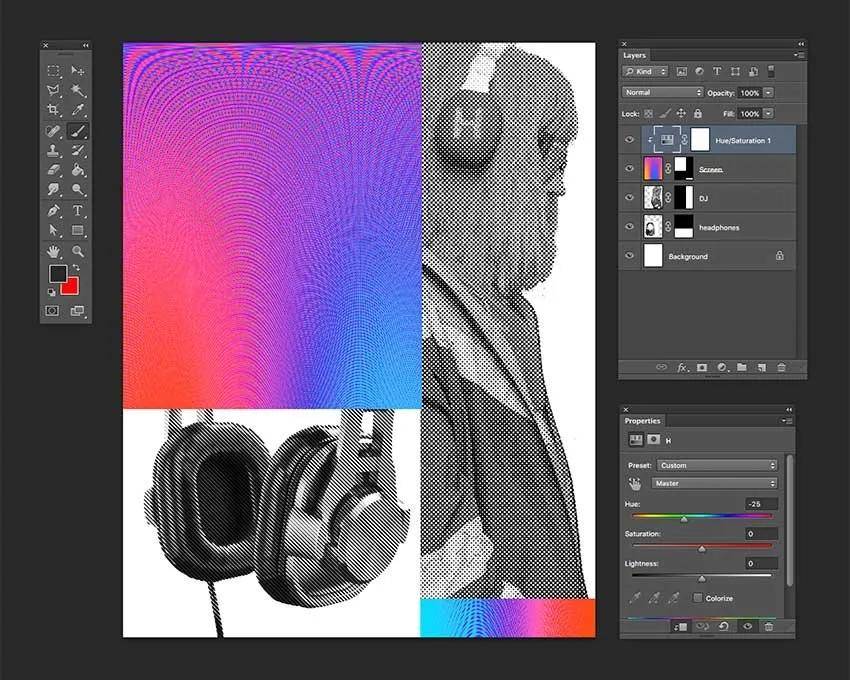
Task: Click the red background color swatch
Action: [70, 286]
